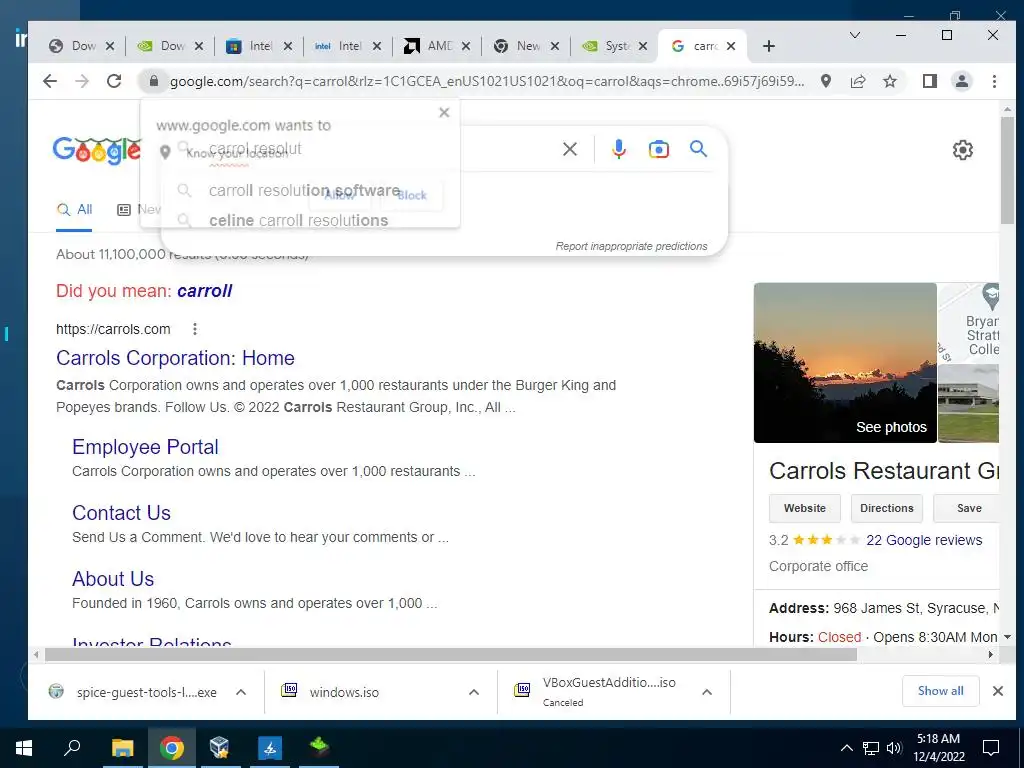Show hidden system tray icons
1024x768 pixels.
846,748
